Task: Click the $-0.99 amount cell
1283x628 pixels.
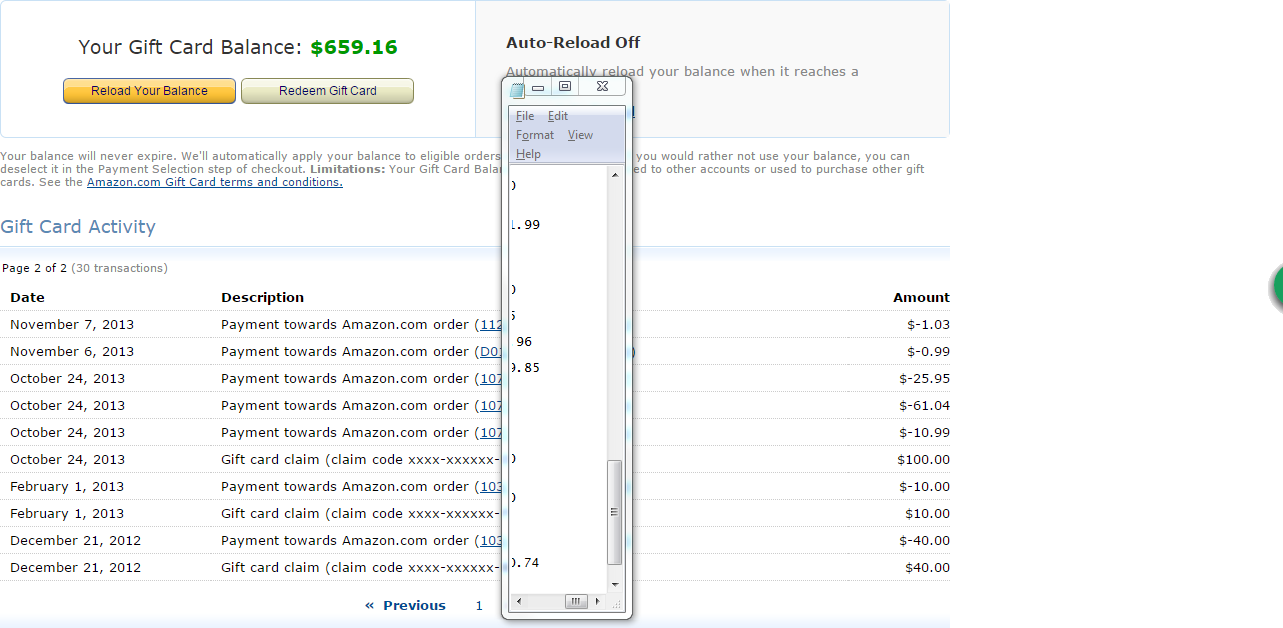Action: [928, 351]
